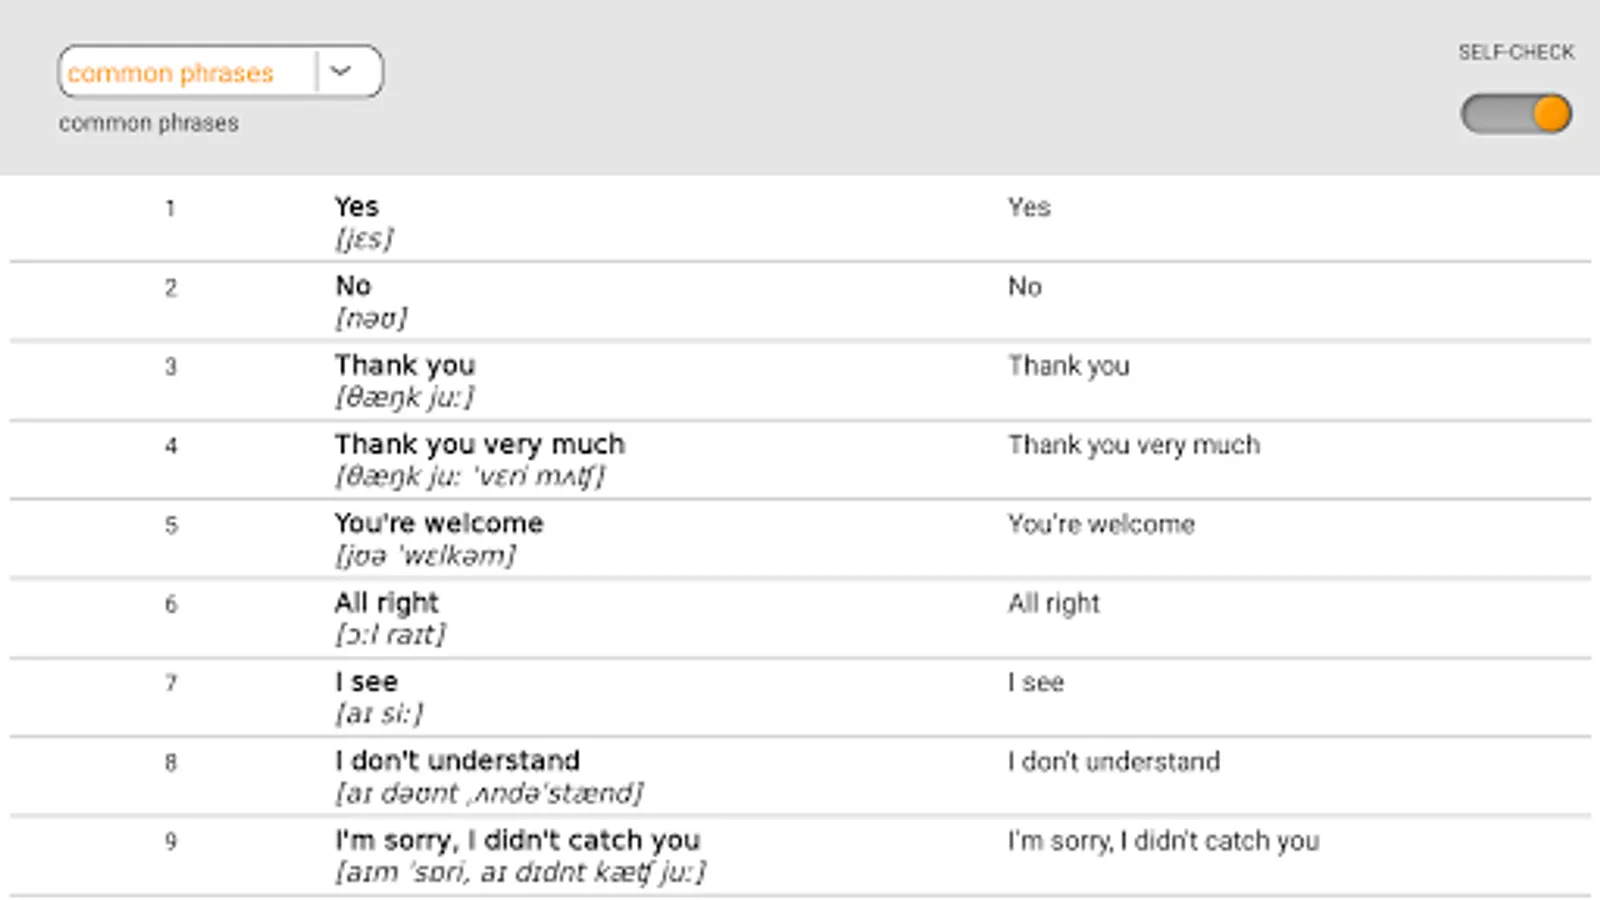Select the 'All right' phrase
This screenshot has height=900, width=1600.
(x=387, y=602)
